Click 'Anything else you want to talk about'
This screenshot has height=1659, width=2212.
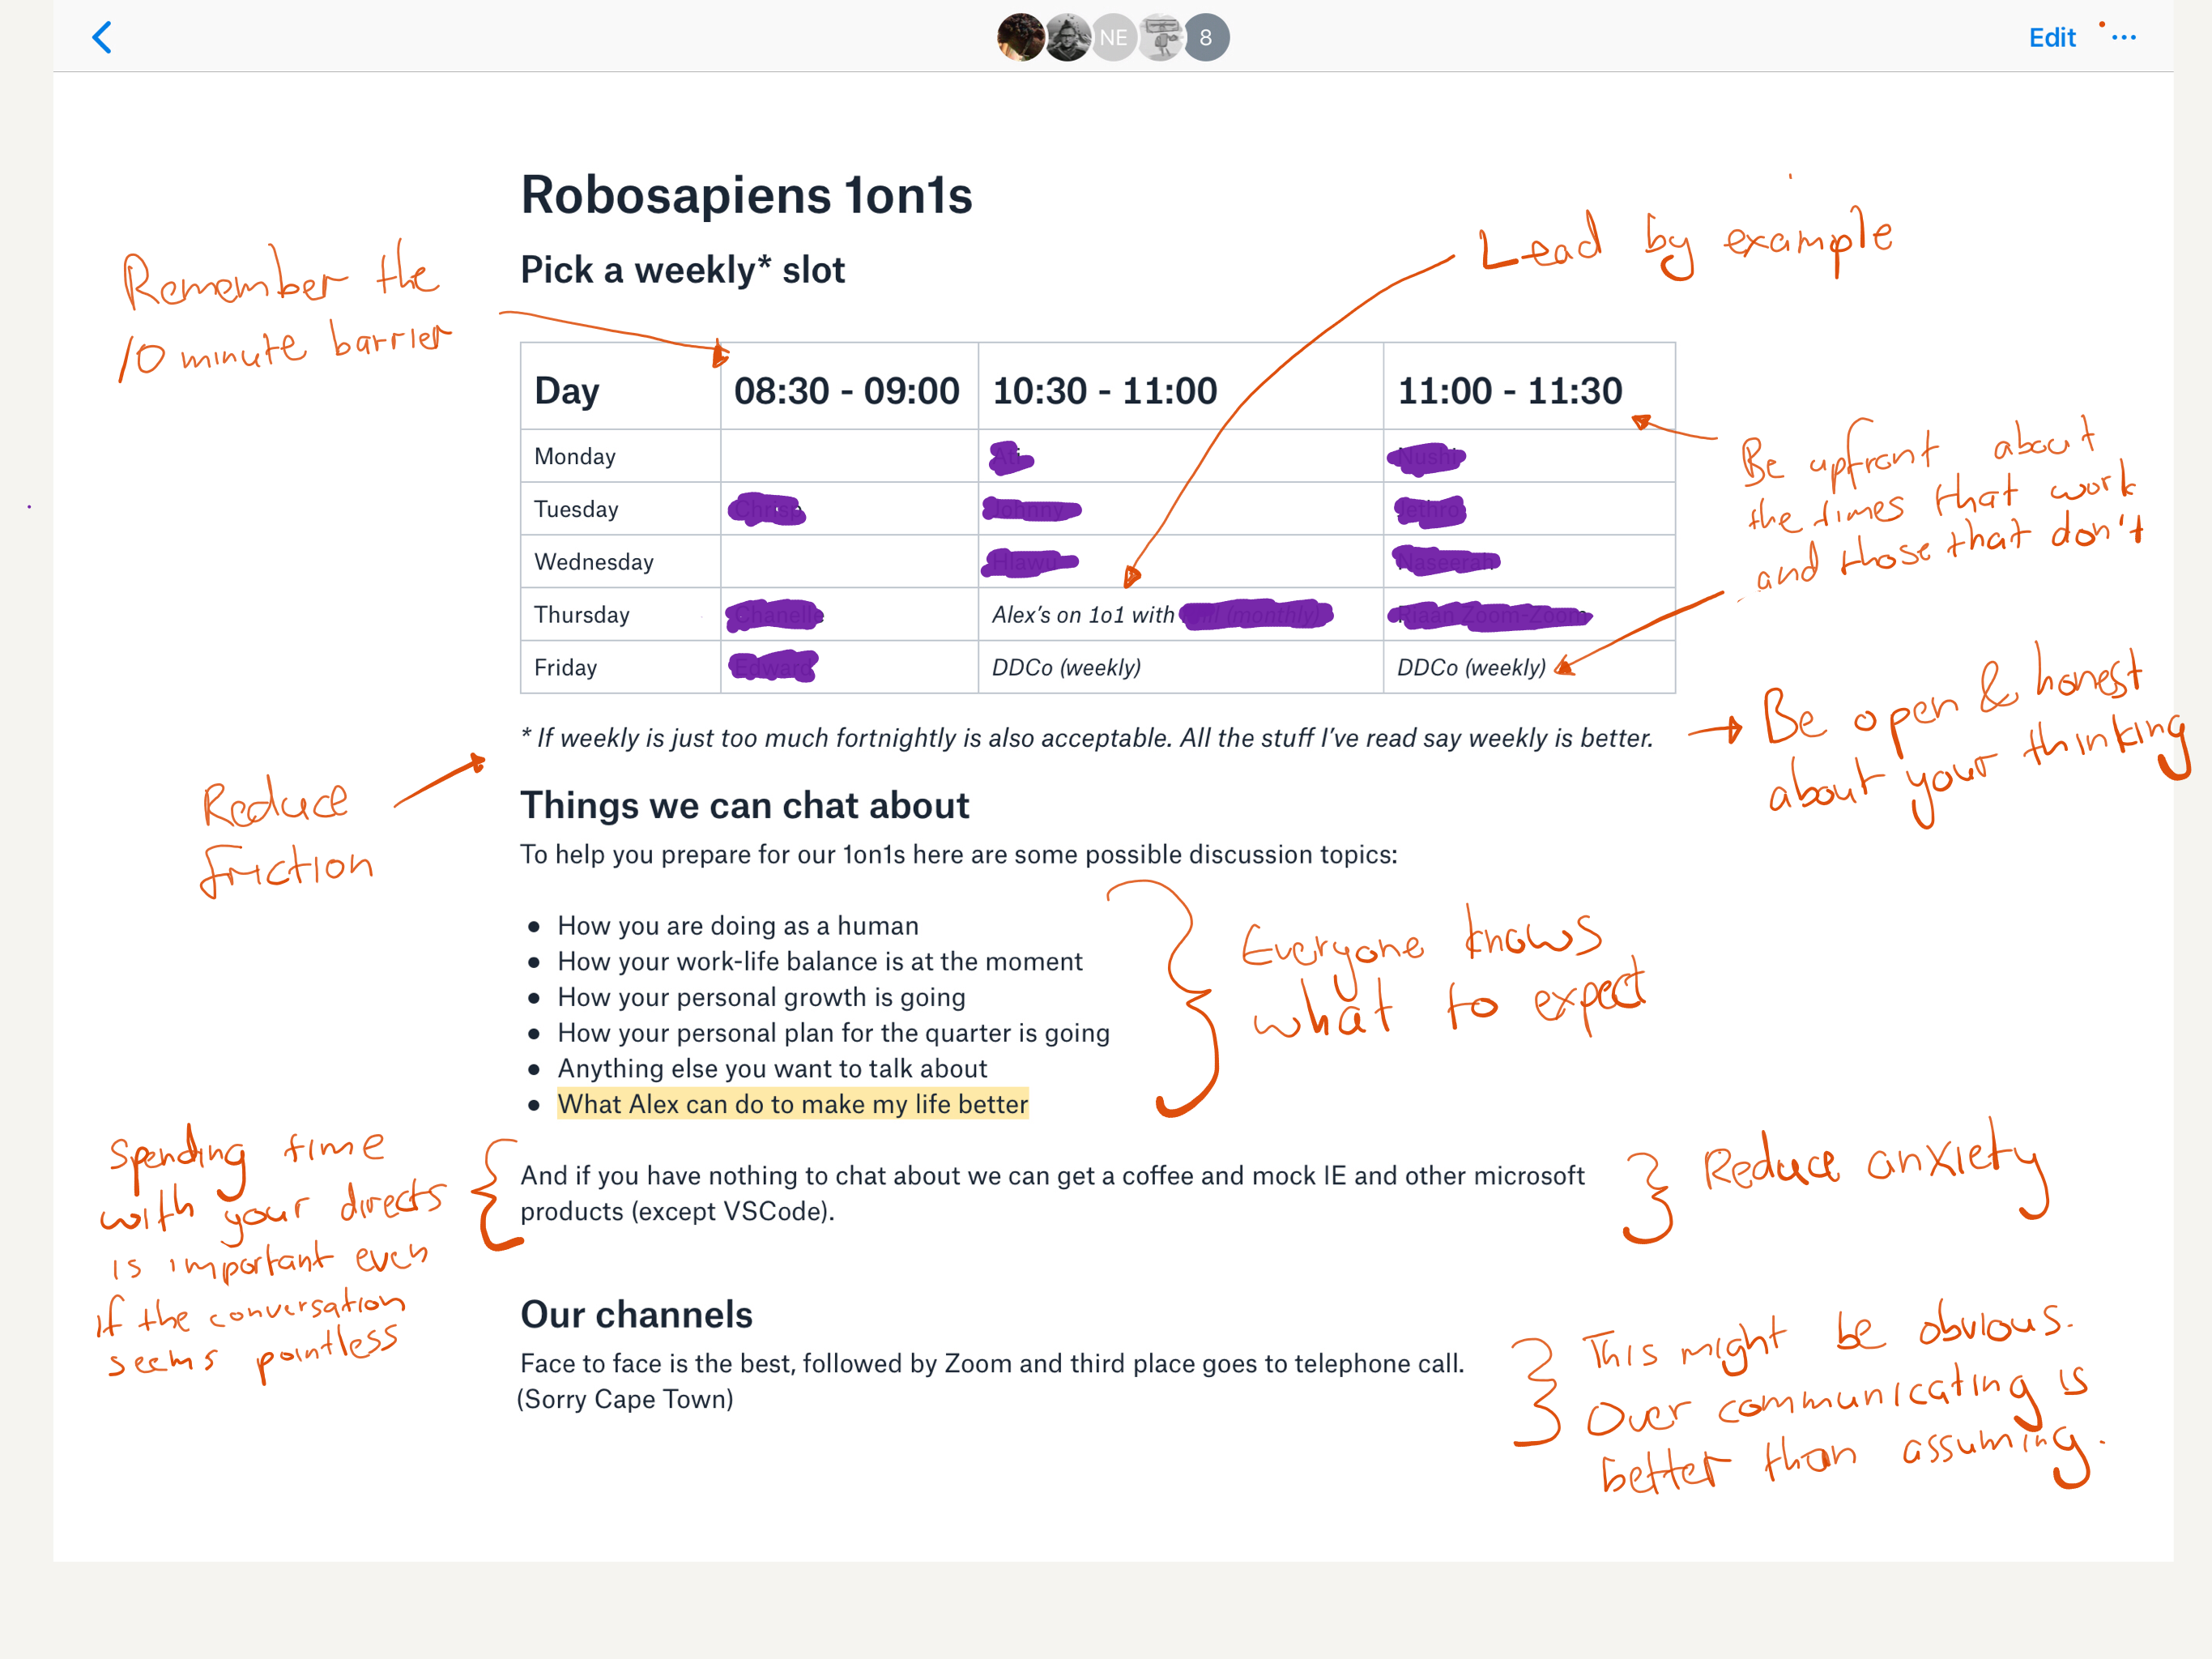[772, 1069]
